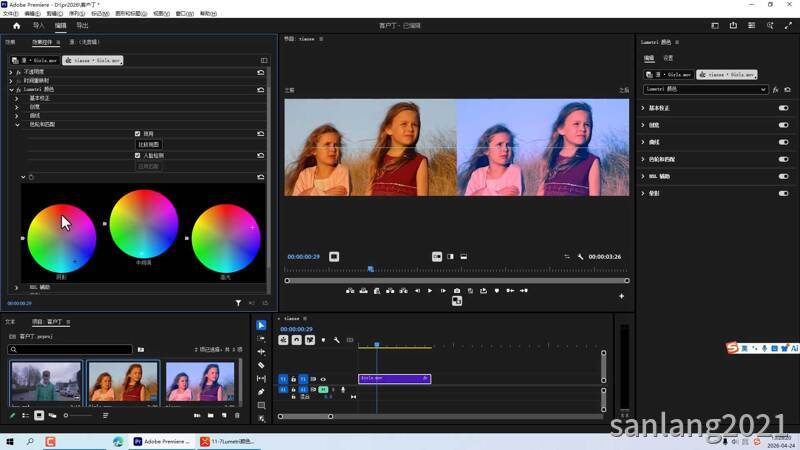The height and width of the screenshot is (450, 800).
Task: Open timeline display settings wrench
Action: click(337, 340)
